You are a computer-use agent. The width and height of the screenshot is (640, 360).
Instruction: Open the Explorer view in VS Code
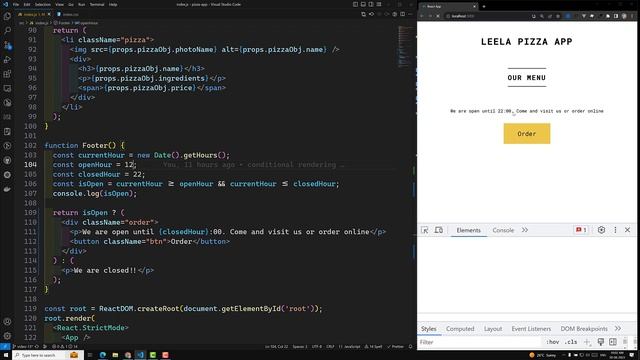[7, 16]
